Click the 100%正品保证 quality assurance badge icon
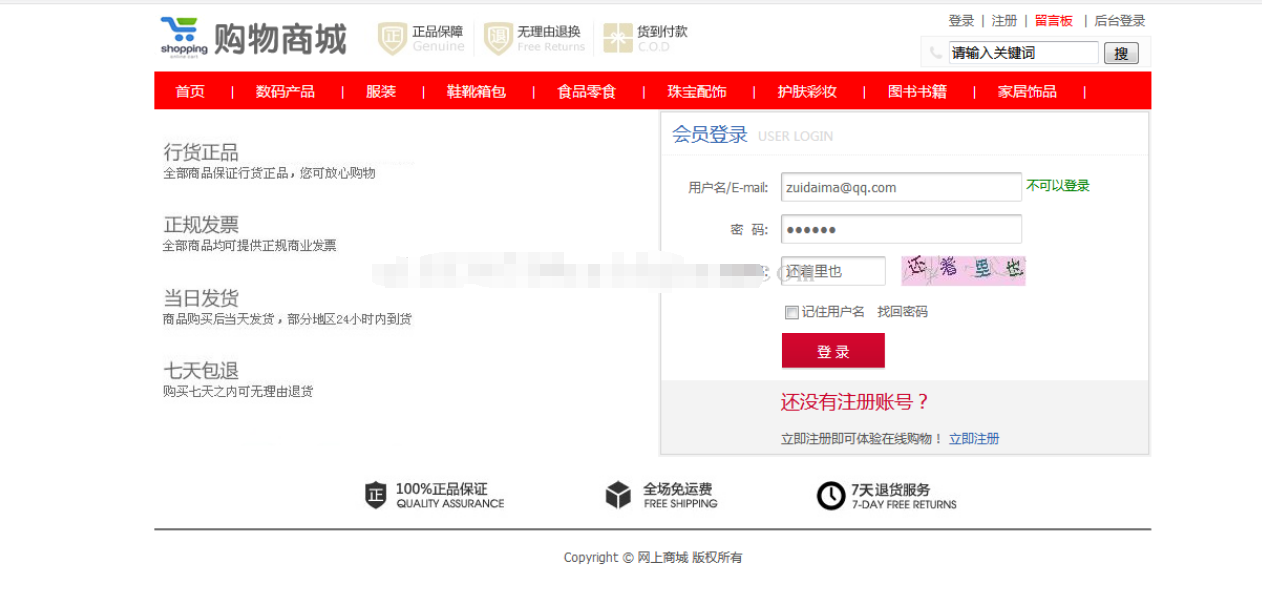Screen dimensions: 1262x591 [x=375, y=495]
